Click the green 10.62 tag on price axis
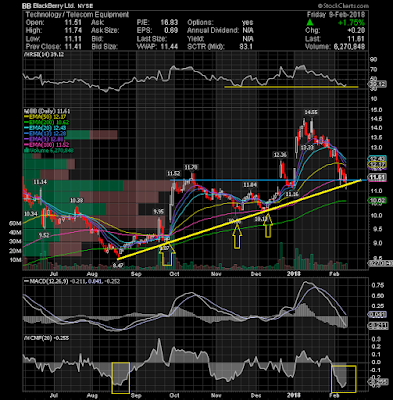The width and height of the screenshot is (393, 400). tap(377, 200)
